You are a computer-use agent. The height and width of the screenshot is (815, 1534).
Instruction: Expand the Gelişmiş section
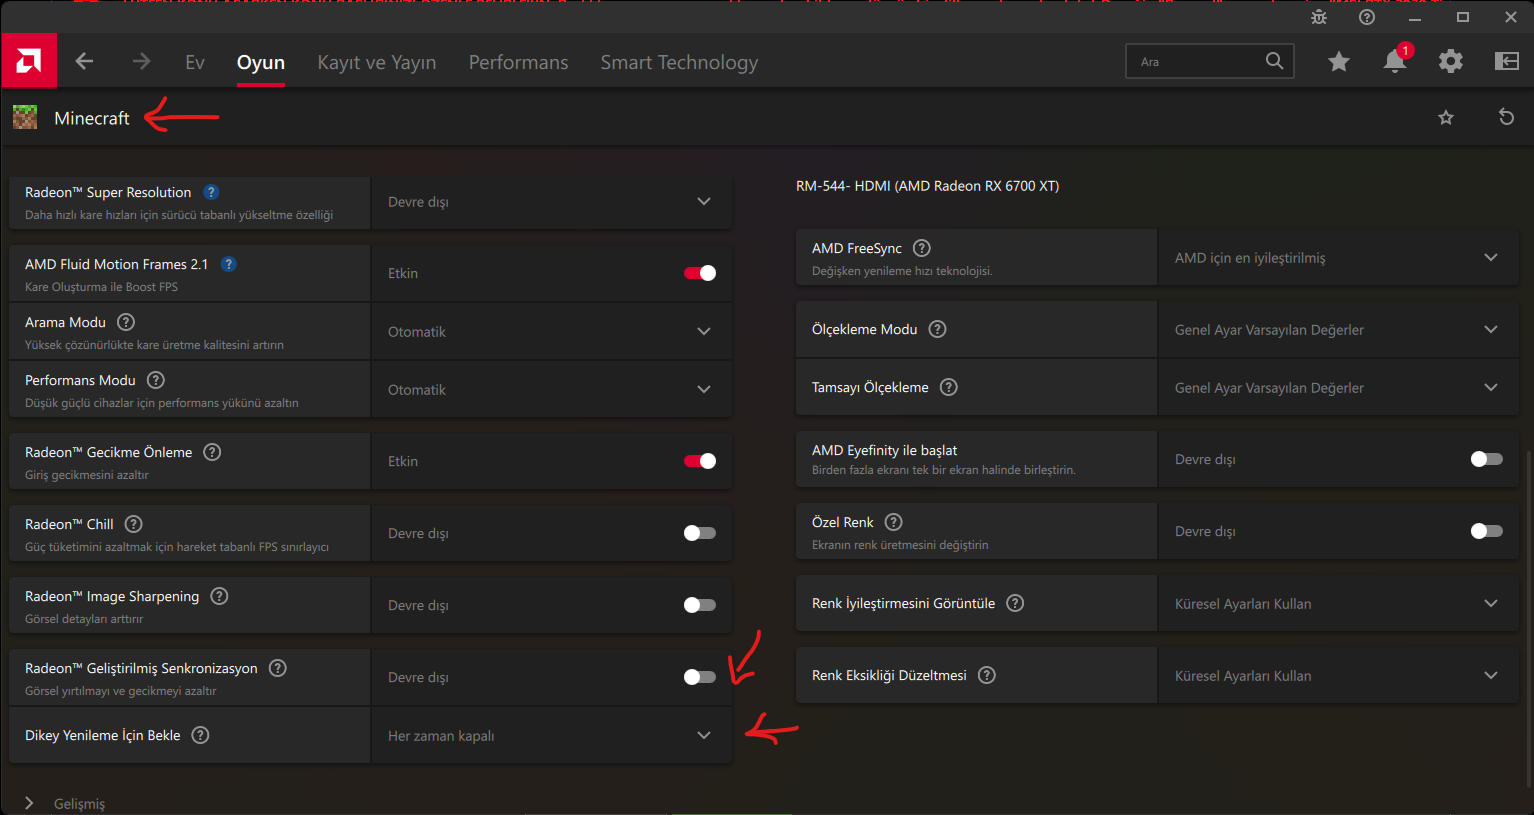pyautogui.click(x=30, y=803)
